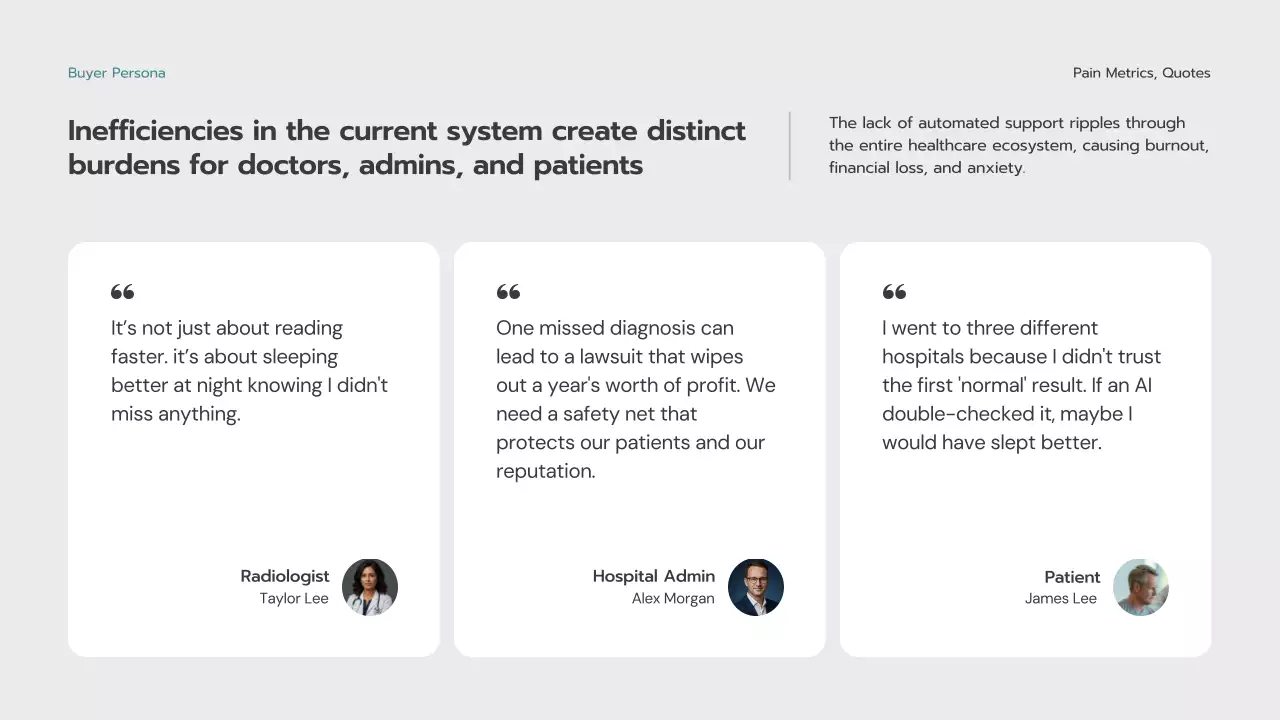Click the subtitle paragraph about automated support
Image resolution: width=1280 pixels, height=720 pixels.
pos(1018,145)
